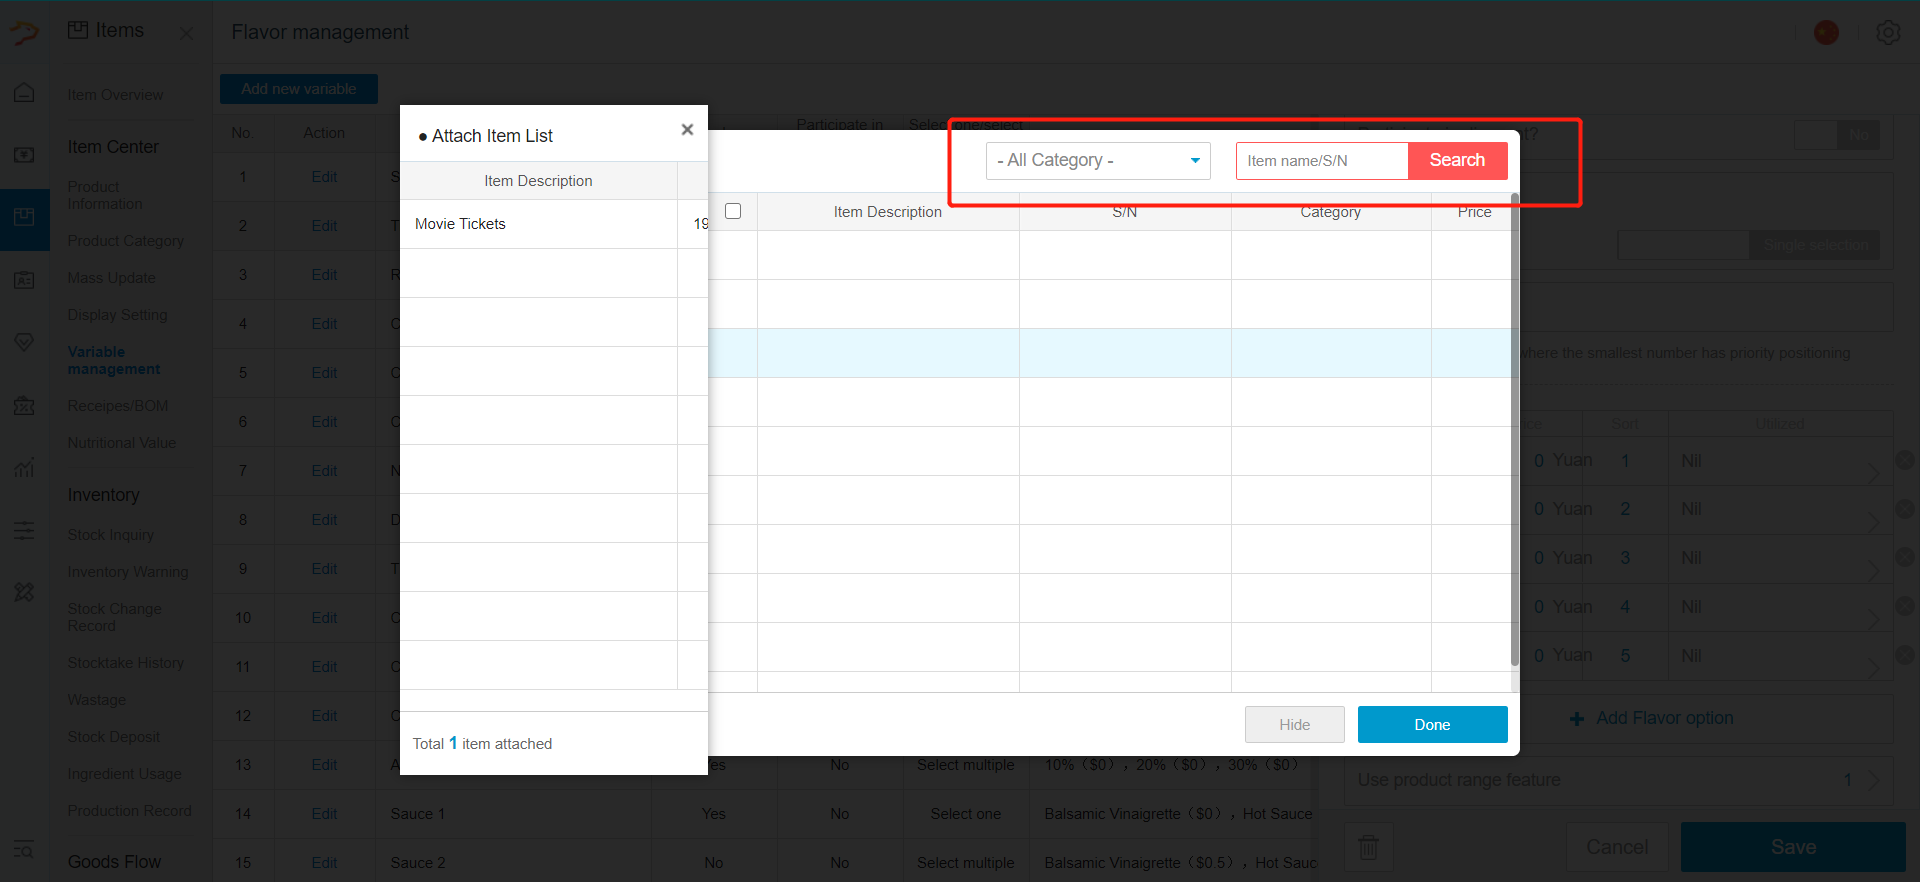Click the logo icon at top left
Image resolution: width=1920 pixels, height=882 pixels.
(24, 32)
